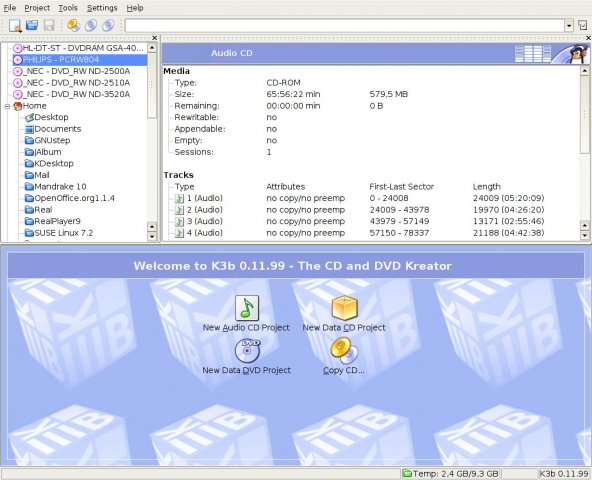Click the New Audio CD Project link
Image resolution: width=592 pixels, height=480 pixels.
pyautogui.click(x=246, y=328)
